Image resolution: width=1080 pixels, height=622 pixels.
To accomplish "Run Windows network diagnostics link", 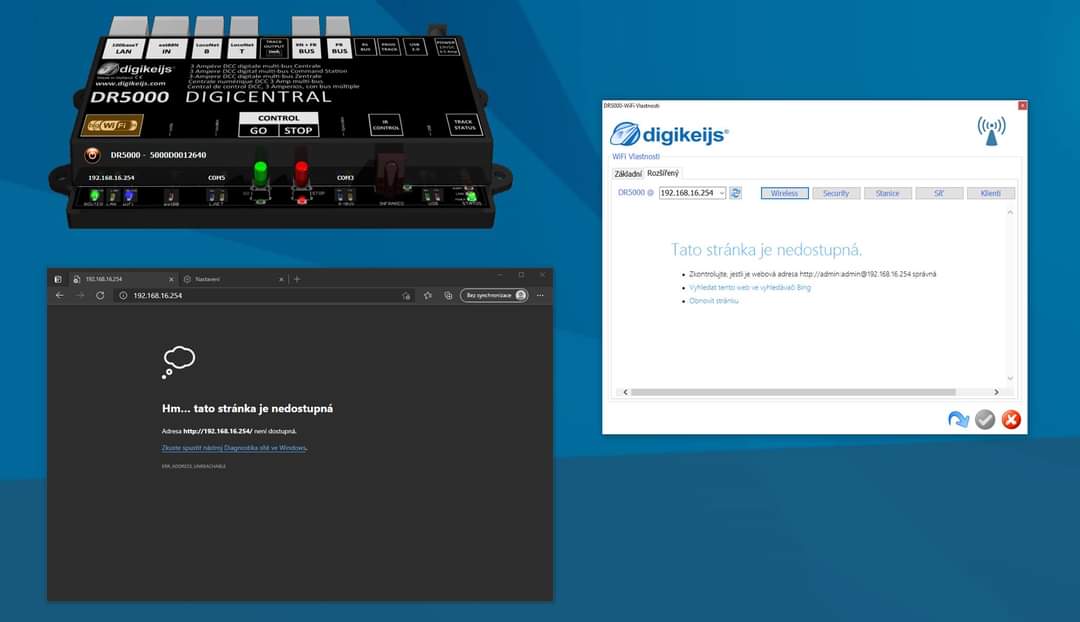I will pyautogui.click(x=234, y=448).
